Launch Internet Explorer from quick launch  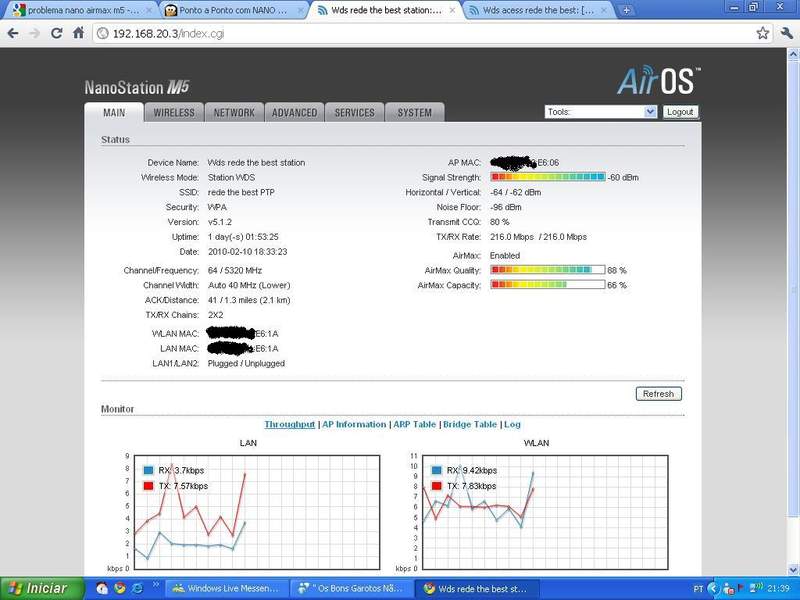(137, 589)
